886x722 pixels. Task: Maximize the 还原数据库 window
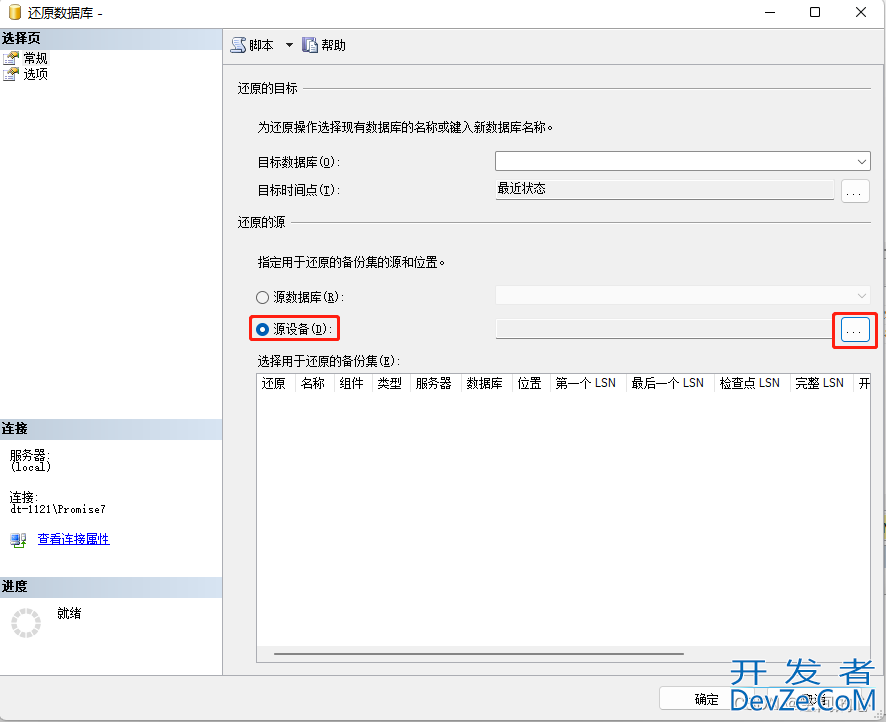[x=815, y=12]
